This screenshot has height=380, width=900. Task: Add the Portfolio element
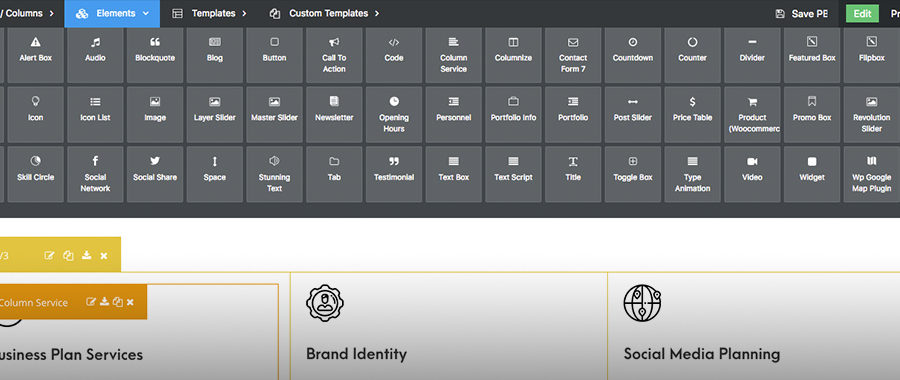pyautogui.click(x=573, y=115)
